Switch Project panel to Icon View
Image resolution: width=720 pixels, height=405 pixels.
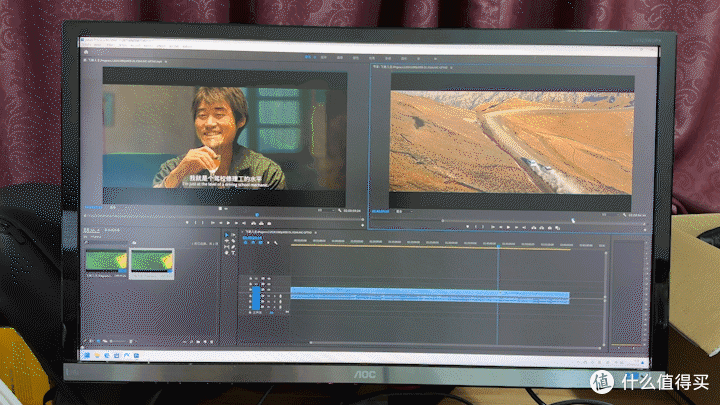coord(98,341)
